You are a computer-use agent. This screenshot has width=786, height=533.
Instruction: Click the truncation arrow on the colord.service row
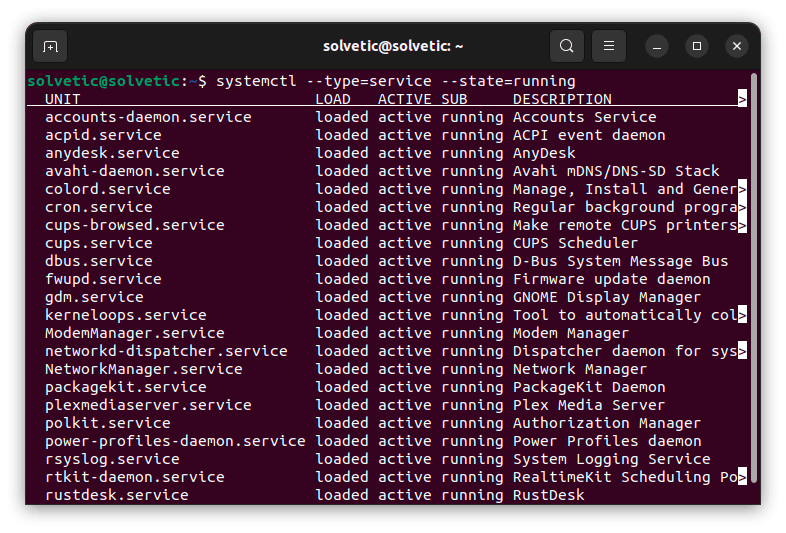coord(742,189)
